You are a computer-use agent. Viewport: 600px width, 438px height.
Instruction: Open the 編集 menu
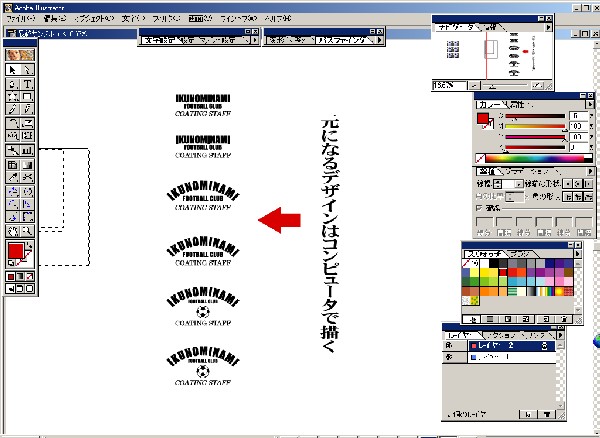54,18
